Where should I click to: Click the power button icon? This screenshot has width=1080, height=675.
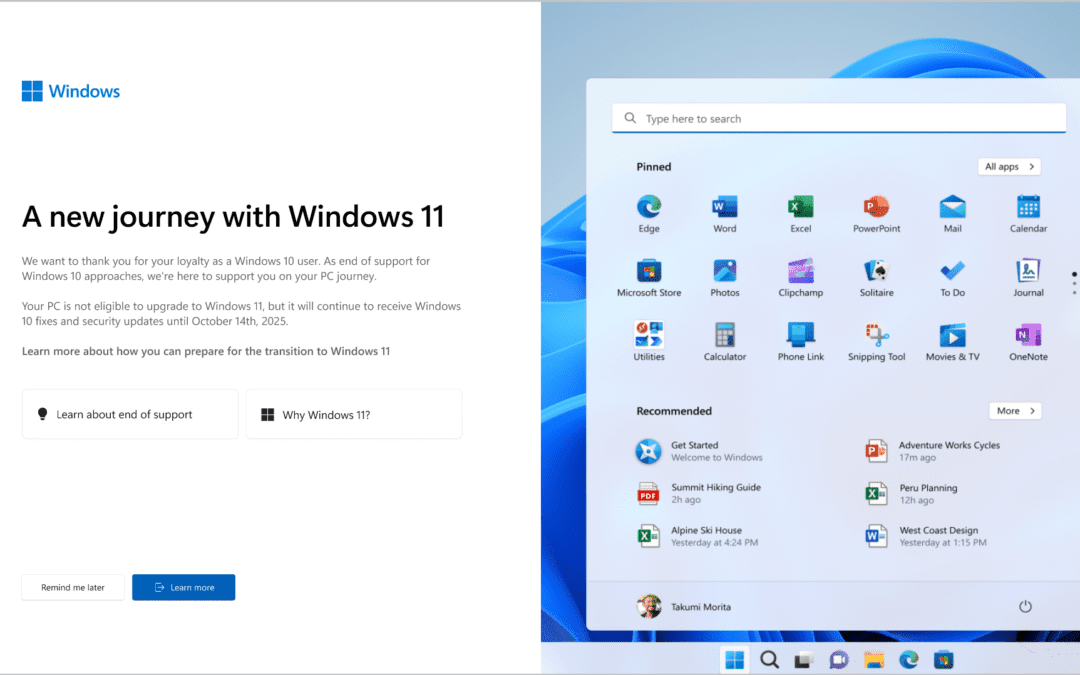(1025, 606)
